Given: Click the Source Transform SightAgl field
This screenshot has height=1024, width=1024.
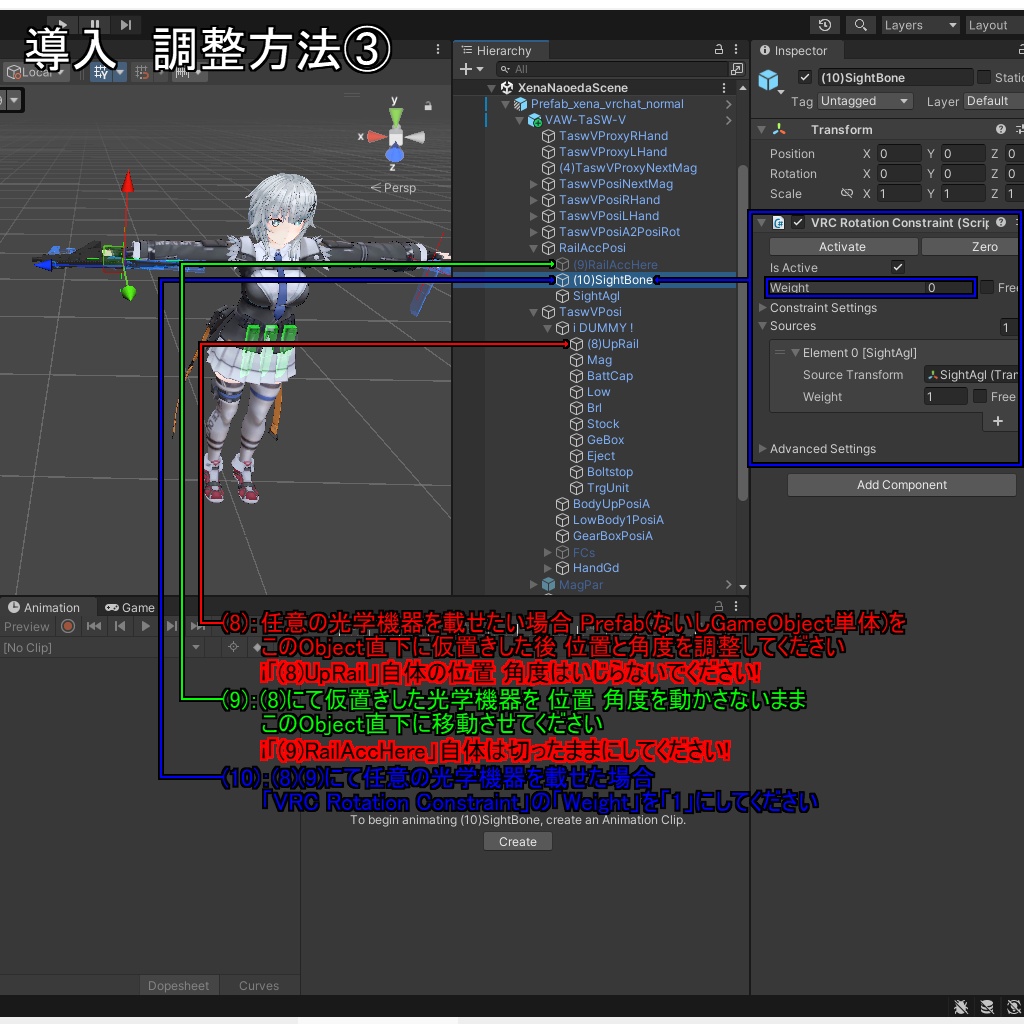Looking at the screenshot, I should click(x=972, y=375).
